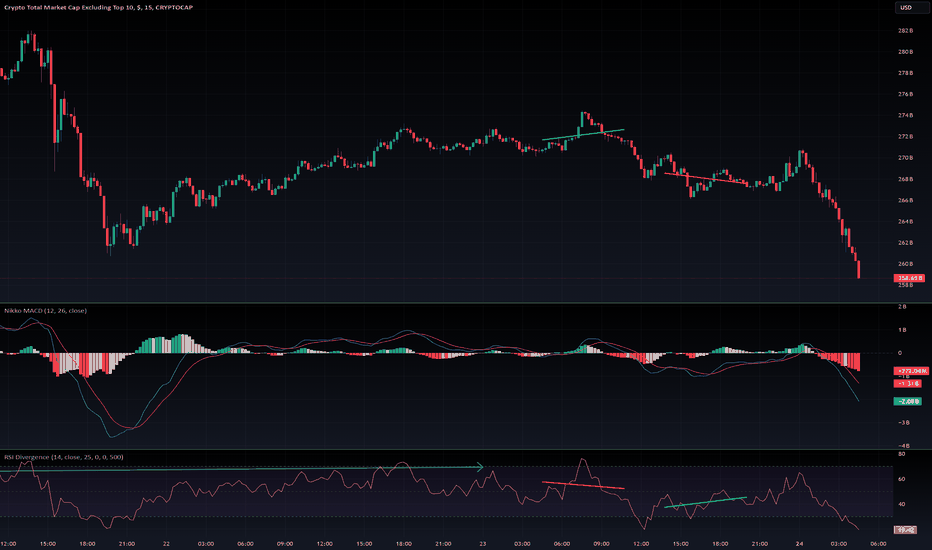Screen dimensions: 932x550
Task: Click the 266B price axis label
Action: [905, 200]
